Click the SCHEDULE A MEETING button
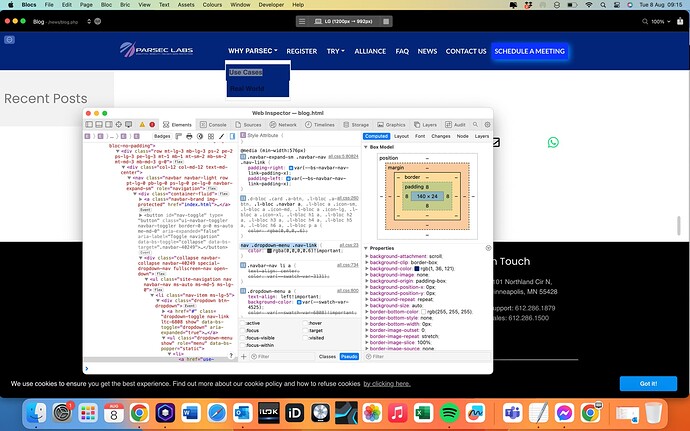The image size is (690, 431). tap(529, 51)
